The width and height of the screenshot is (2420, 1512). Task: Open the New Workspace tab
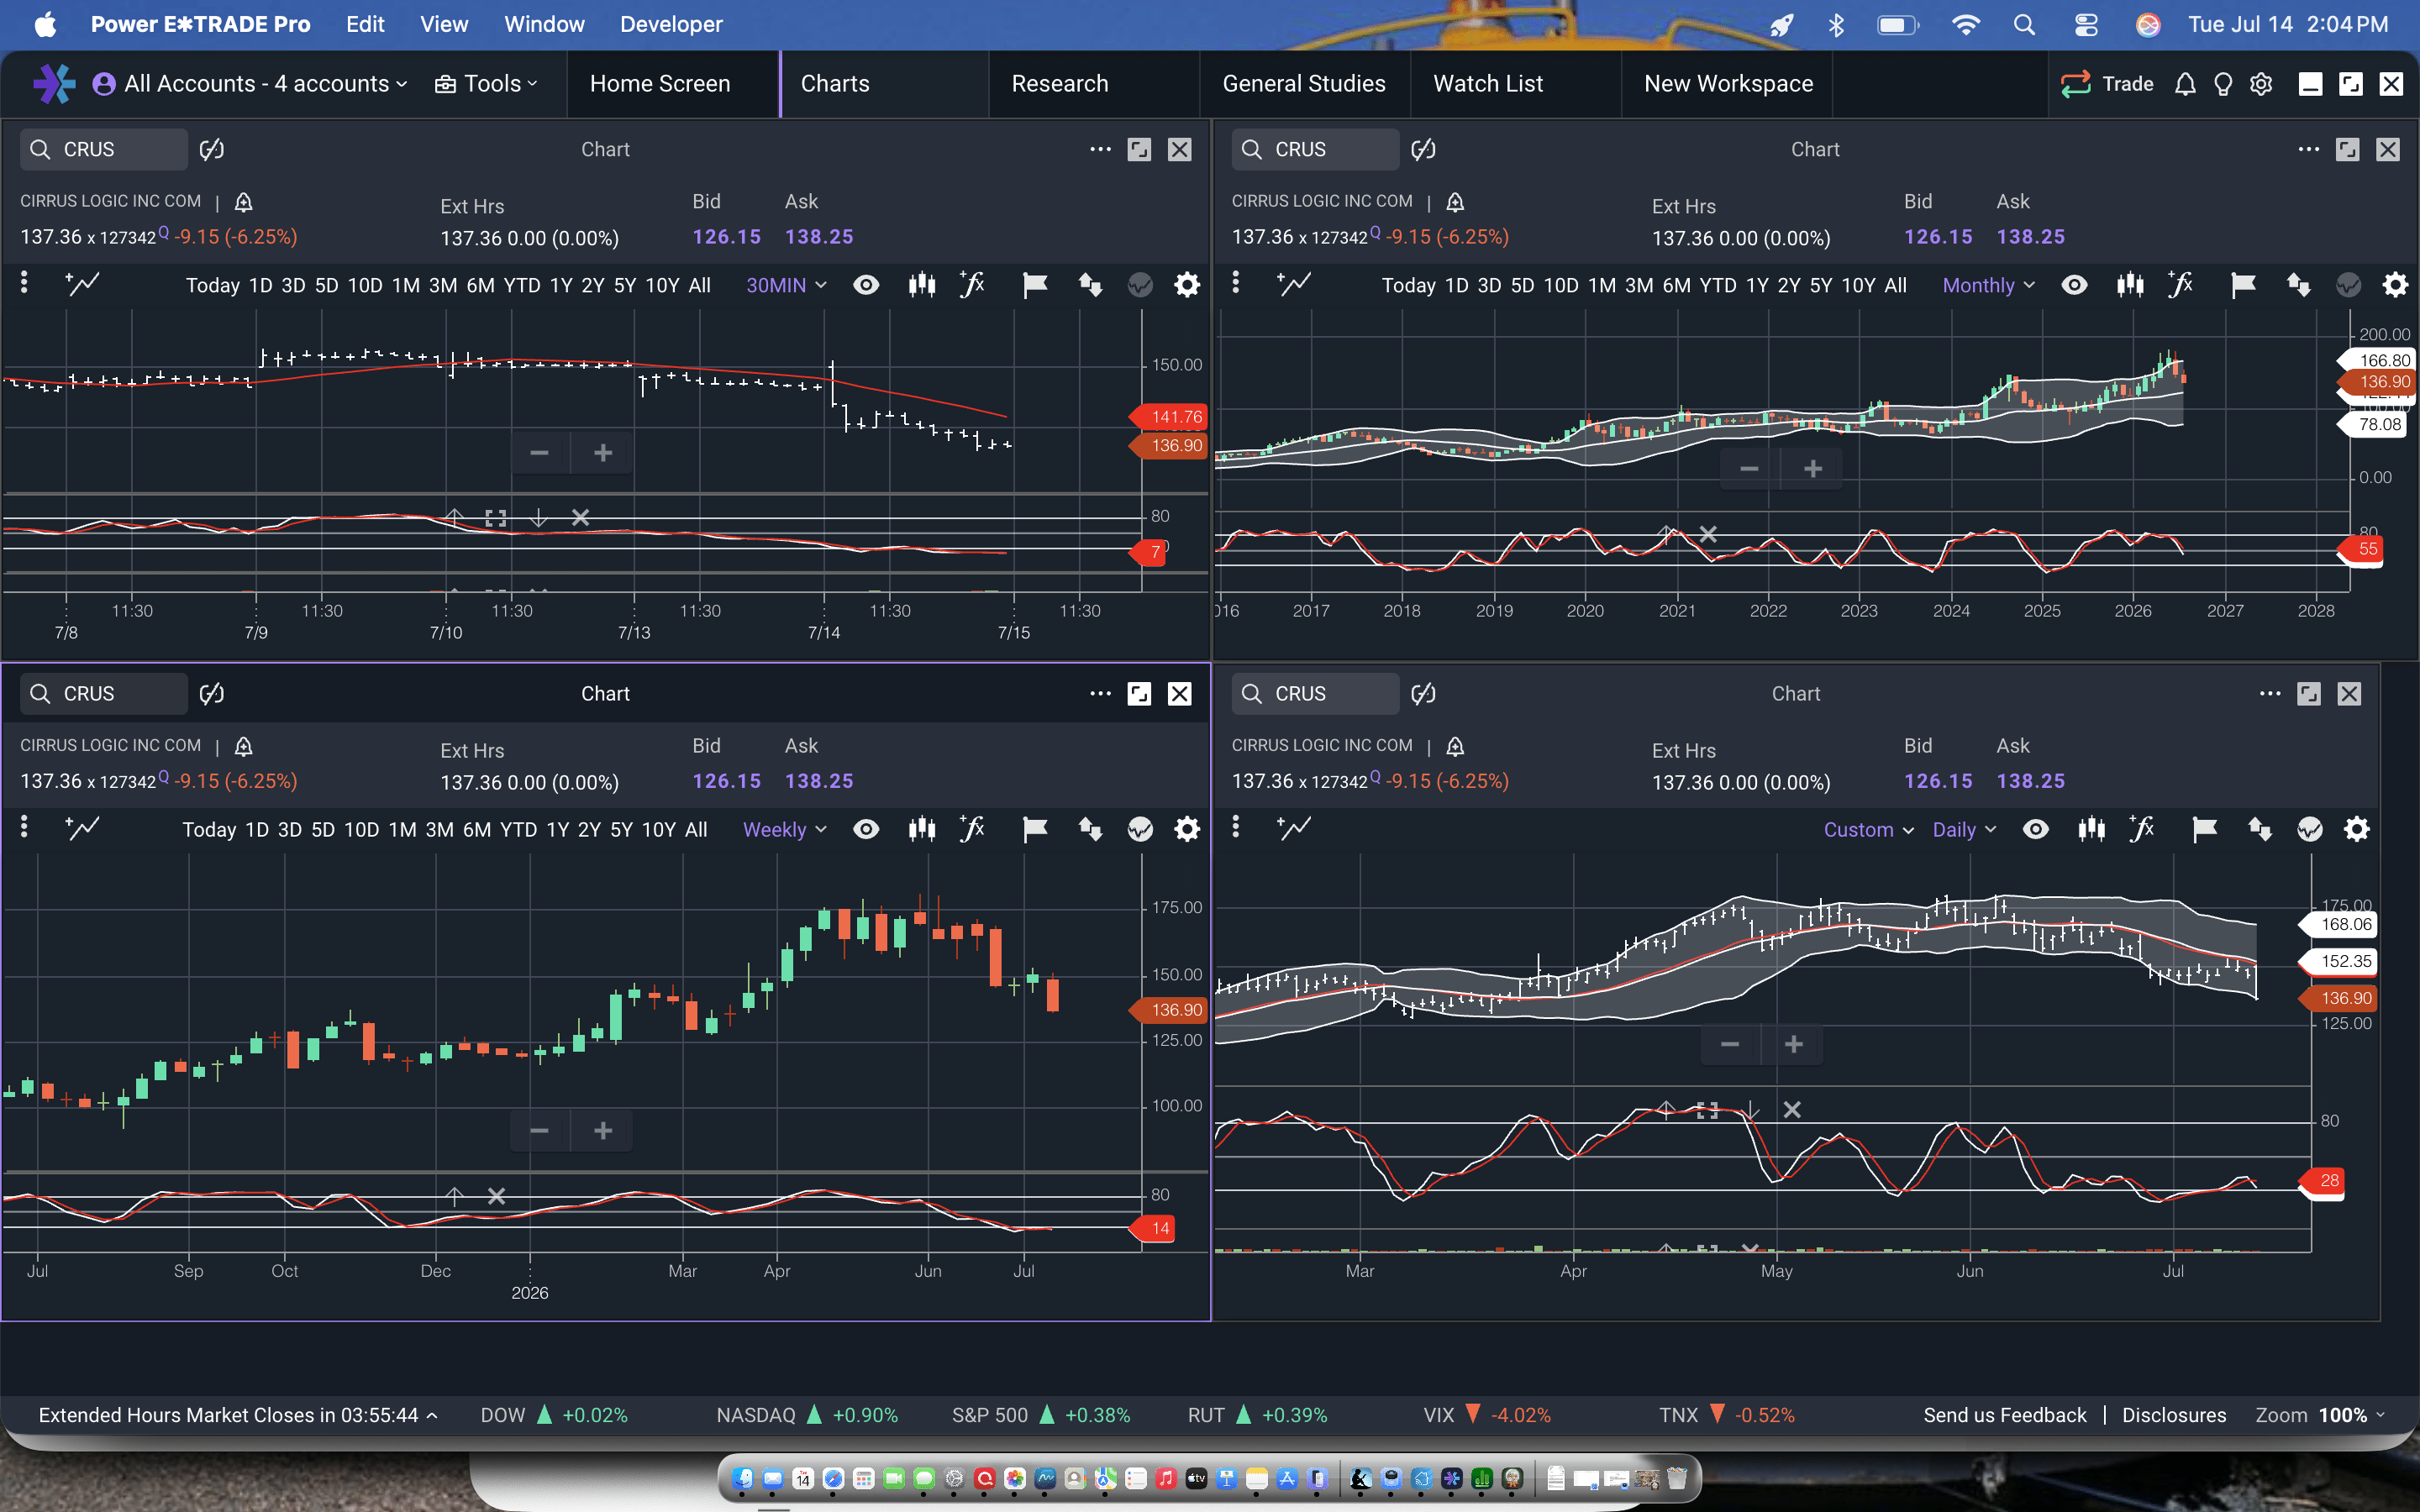pos(1728,84)
